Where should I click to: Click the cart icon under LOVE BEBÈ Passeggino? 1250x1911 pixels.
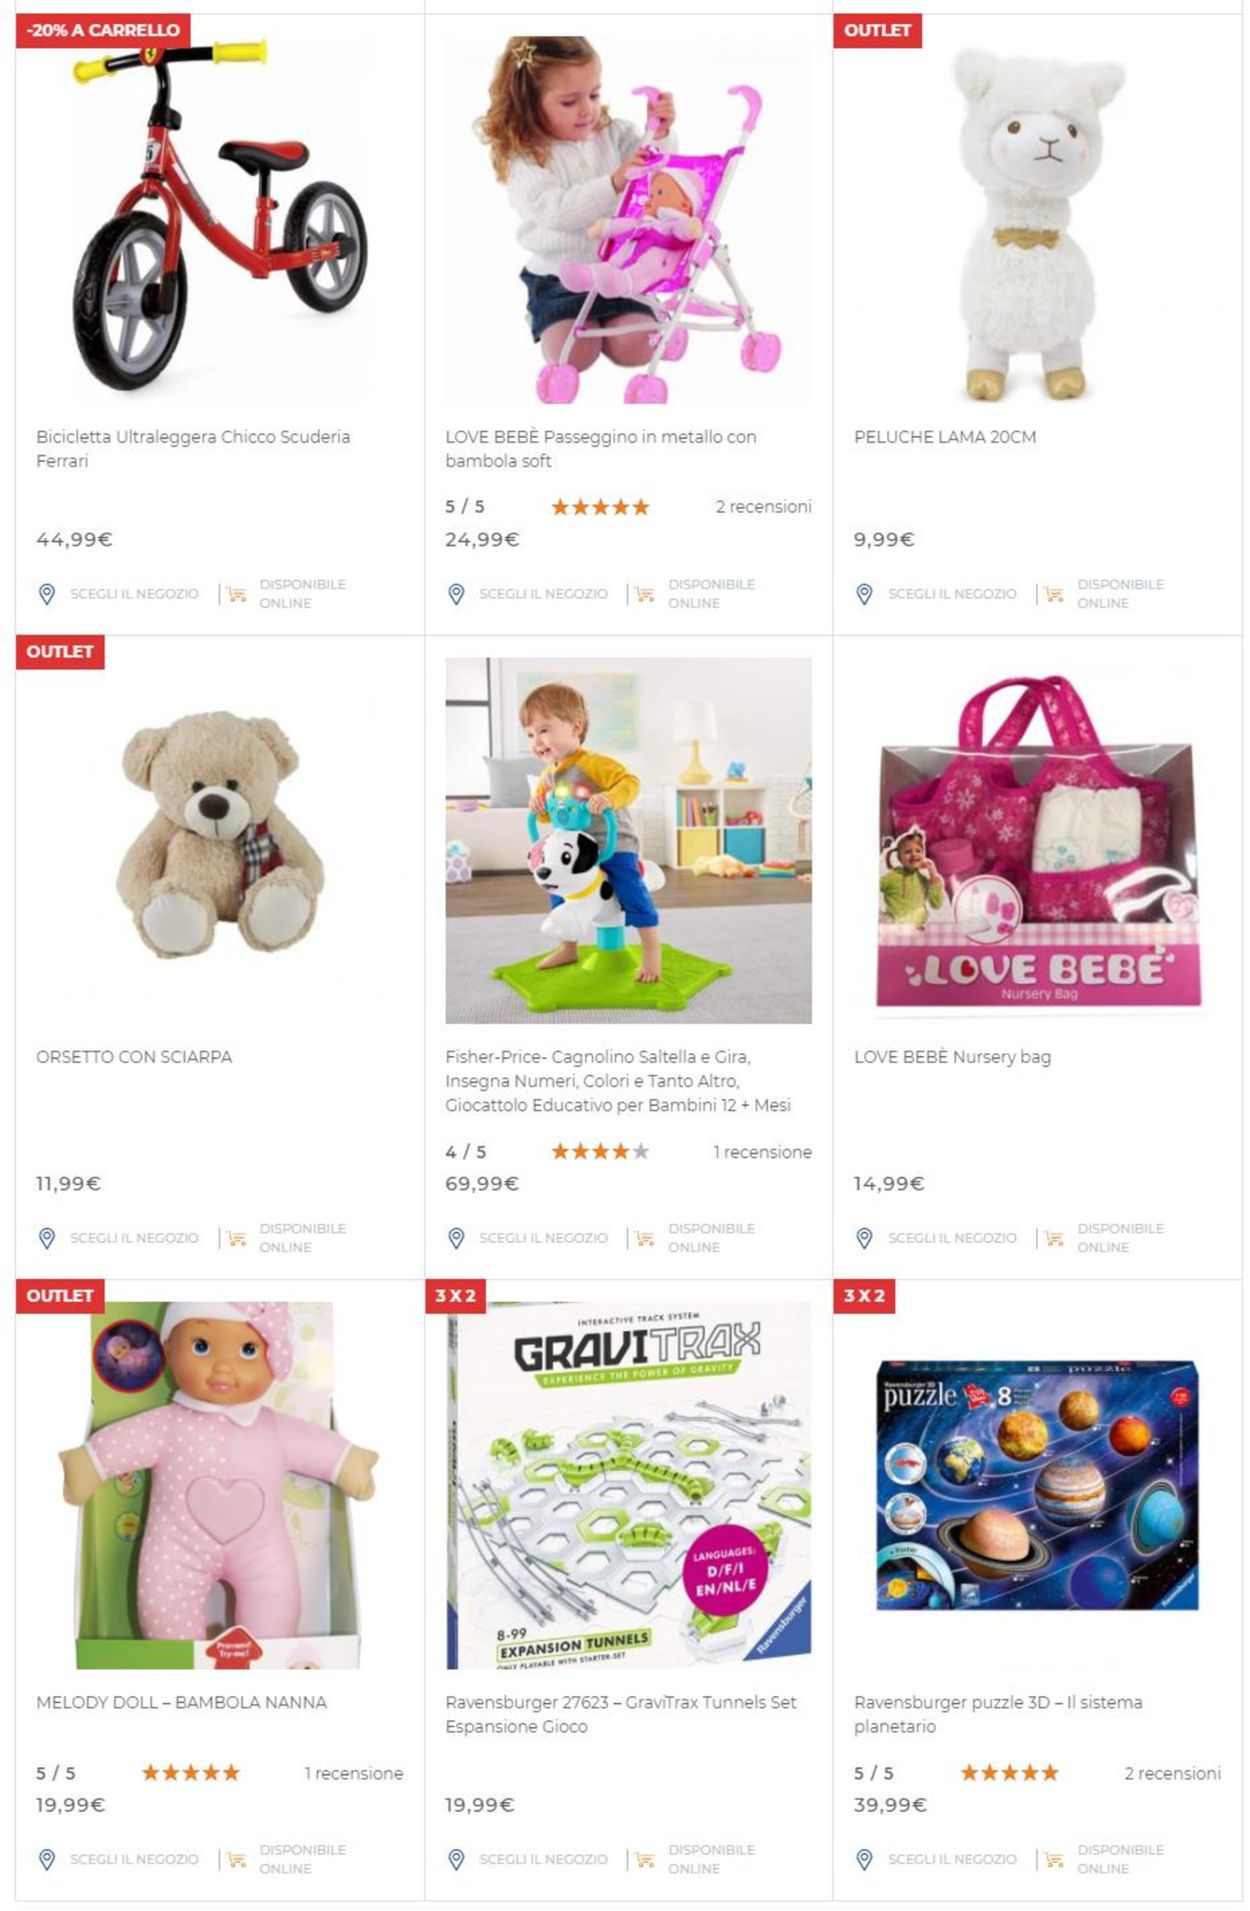coord(645,594)
